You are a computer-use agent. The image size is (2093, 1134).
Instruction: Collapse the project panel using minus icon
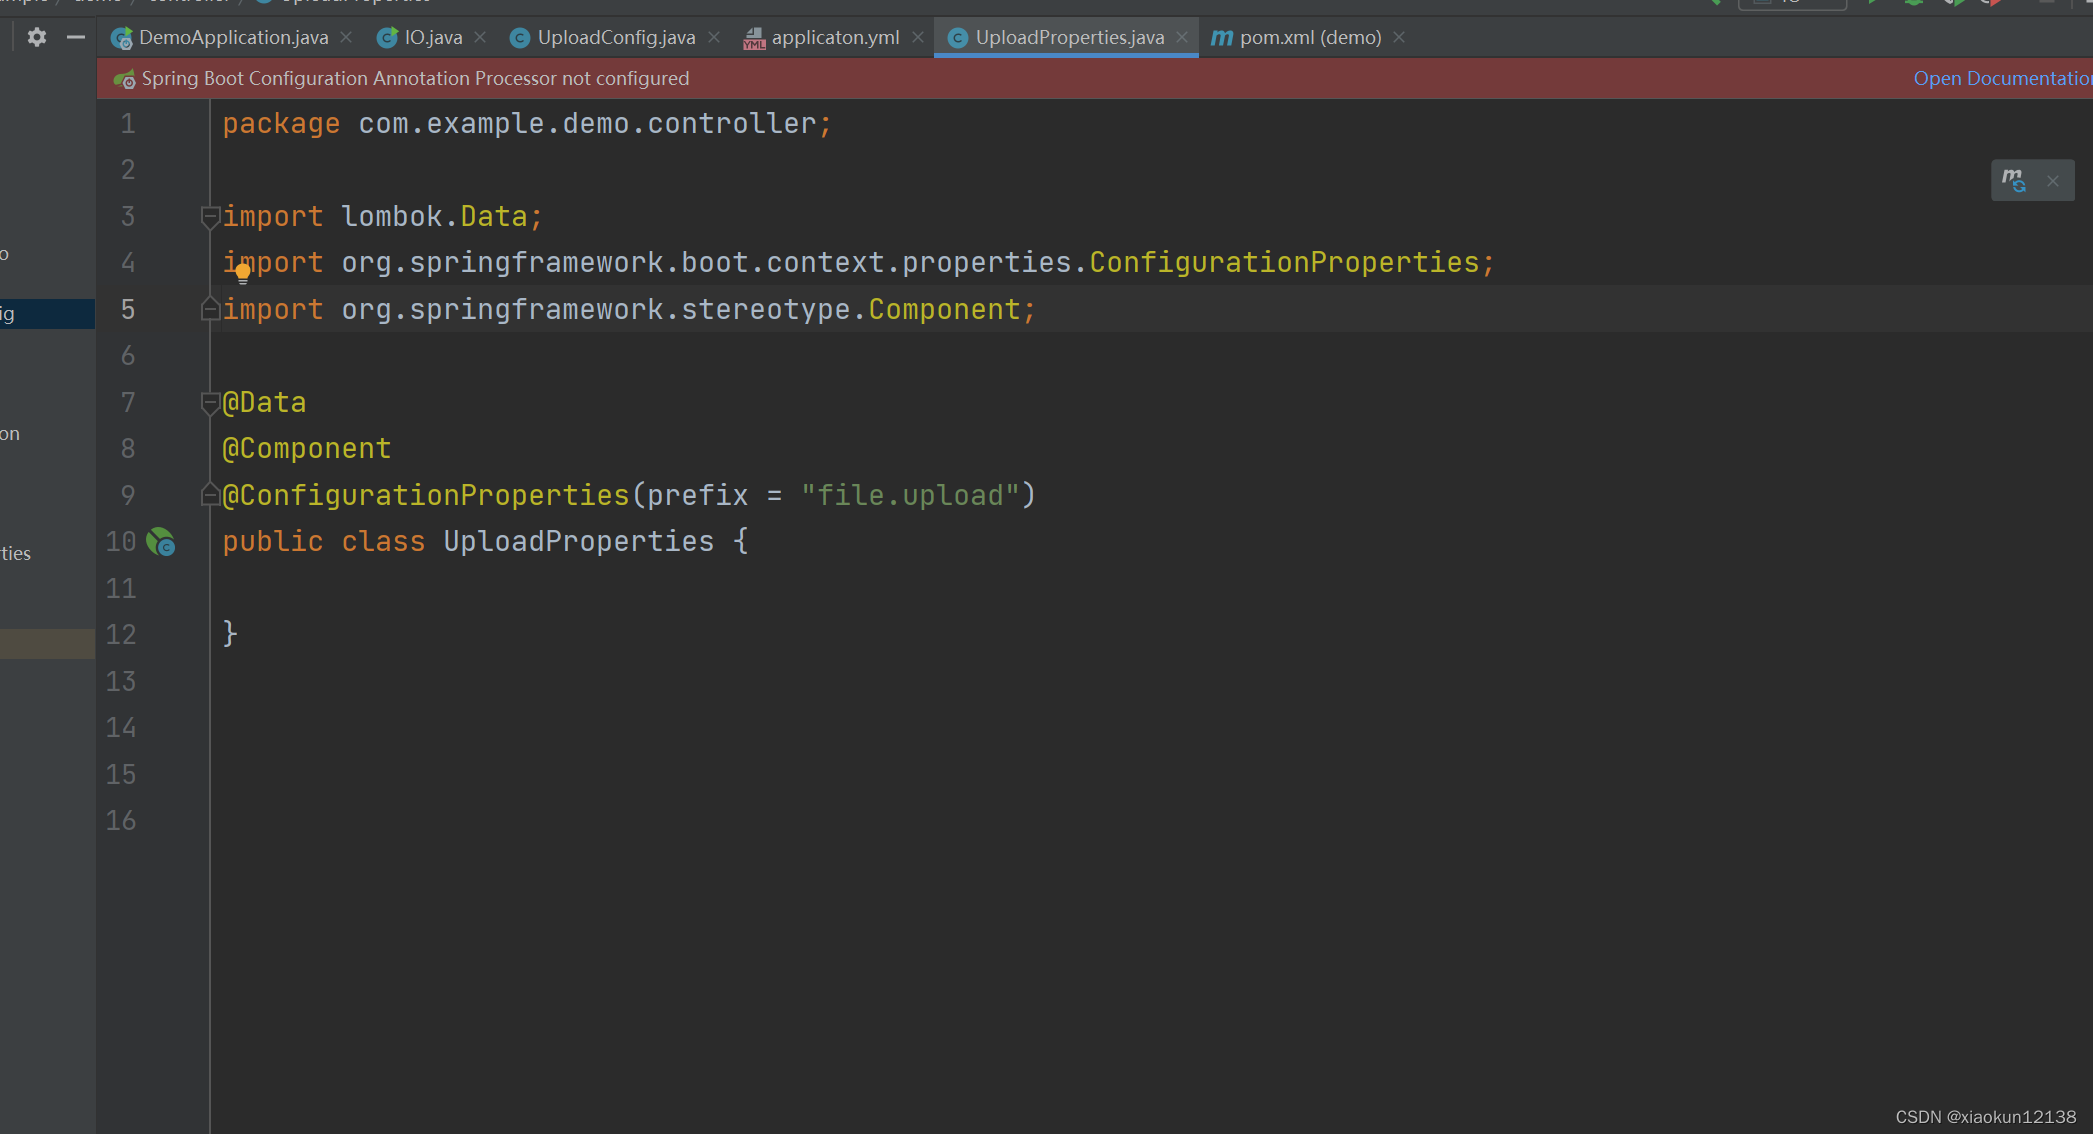[76, 37]
